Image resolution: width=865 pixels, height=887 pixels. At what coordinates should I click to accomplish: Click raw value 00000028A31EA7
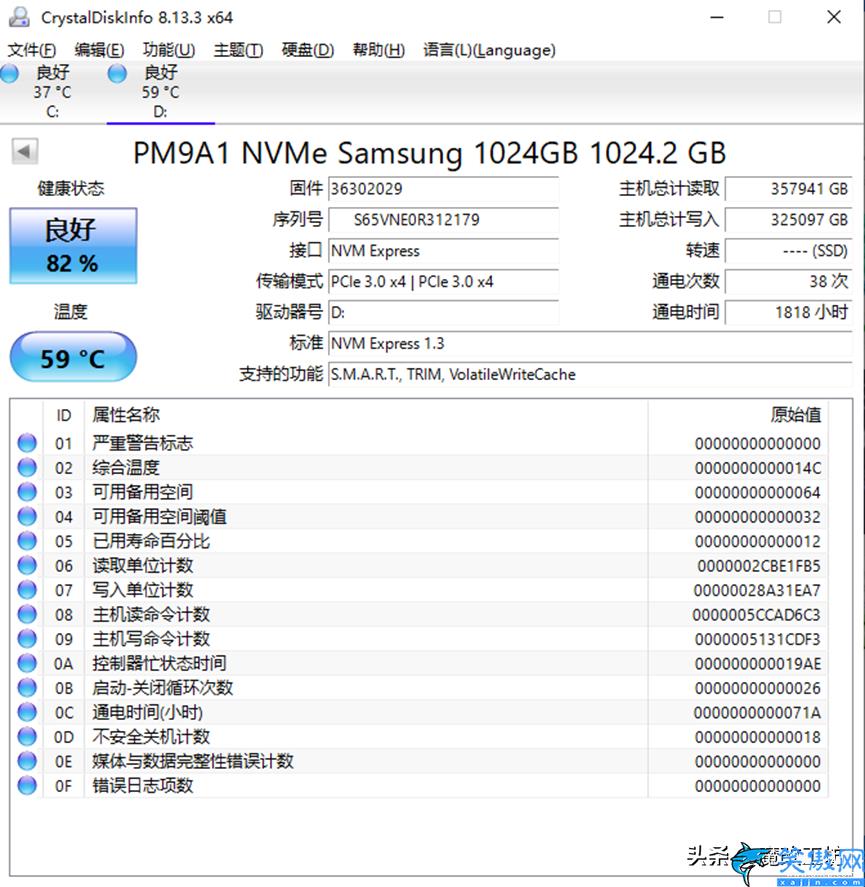tap(757, 590)
